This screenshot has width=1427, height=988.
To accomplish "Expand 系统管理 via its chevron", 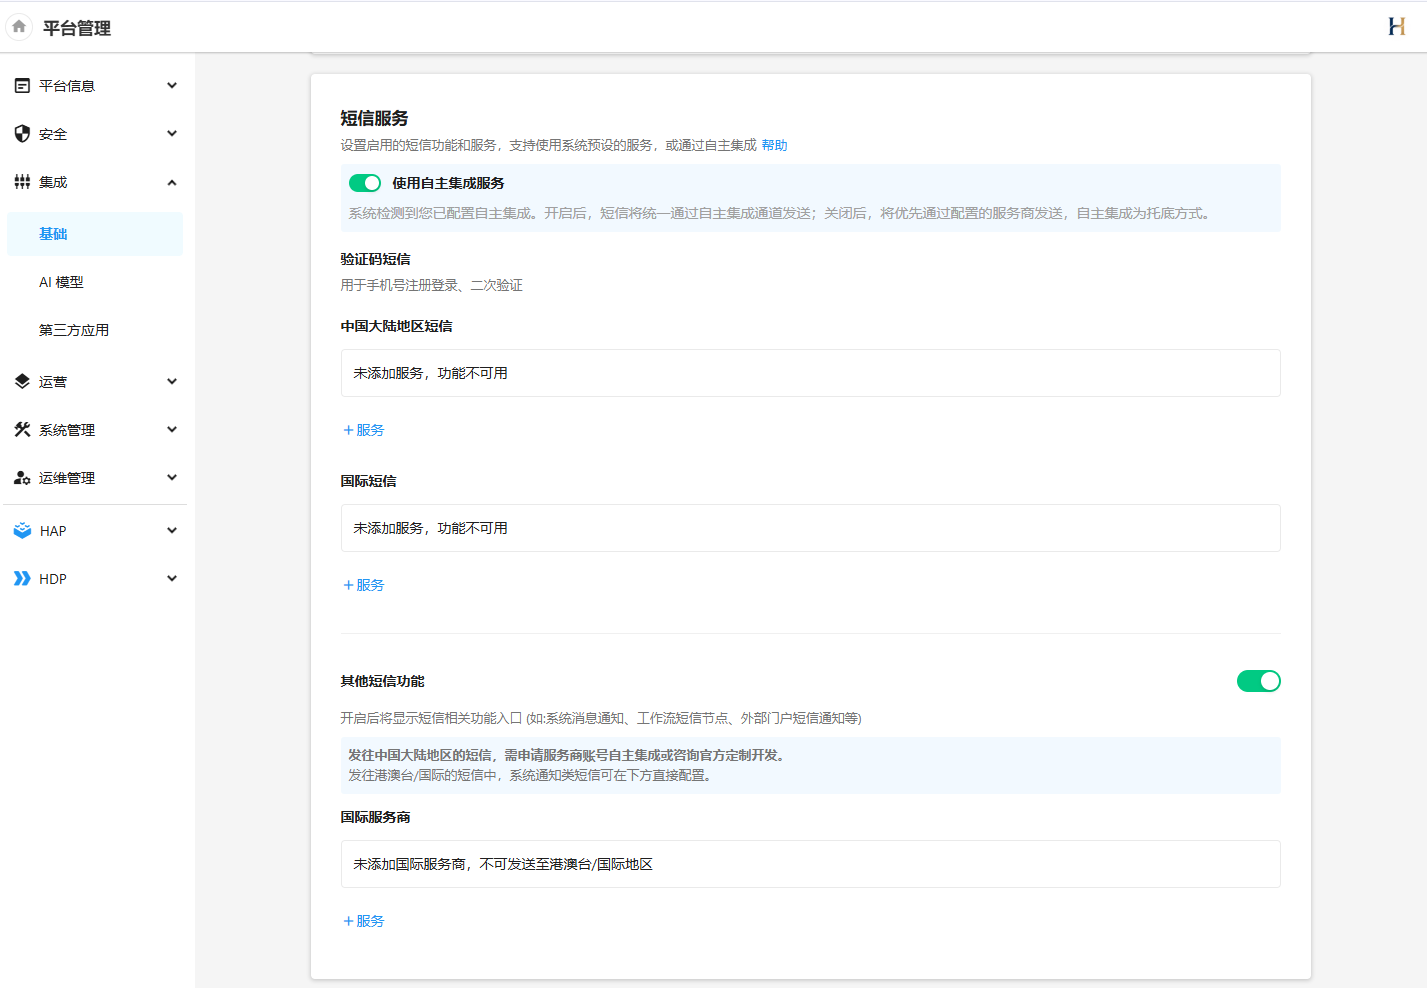I will coord(172,430).
